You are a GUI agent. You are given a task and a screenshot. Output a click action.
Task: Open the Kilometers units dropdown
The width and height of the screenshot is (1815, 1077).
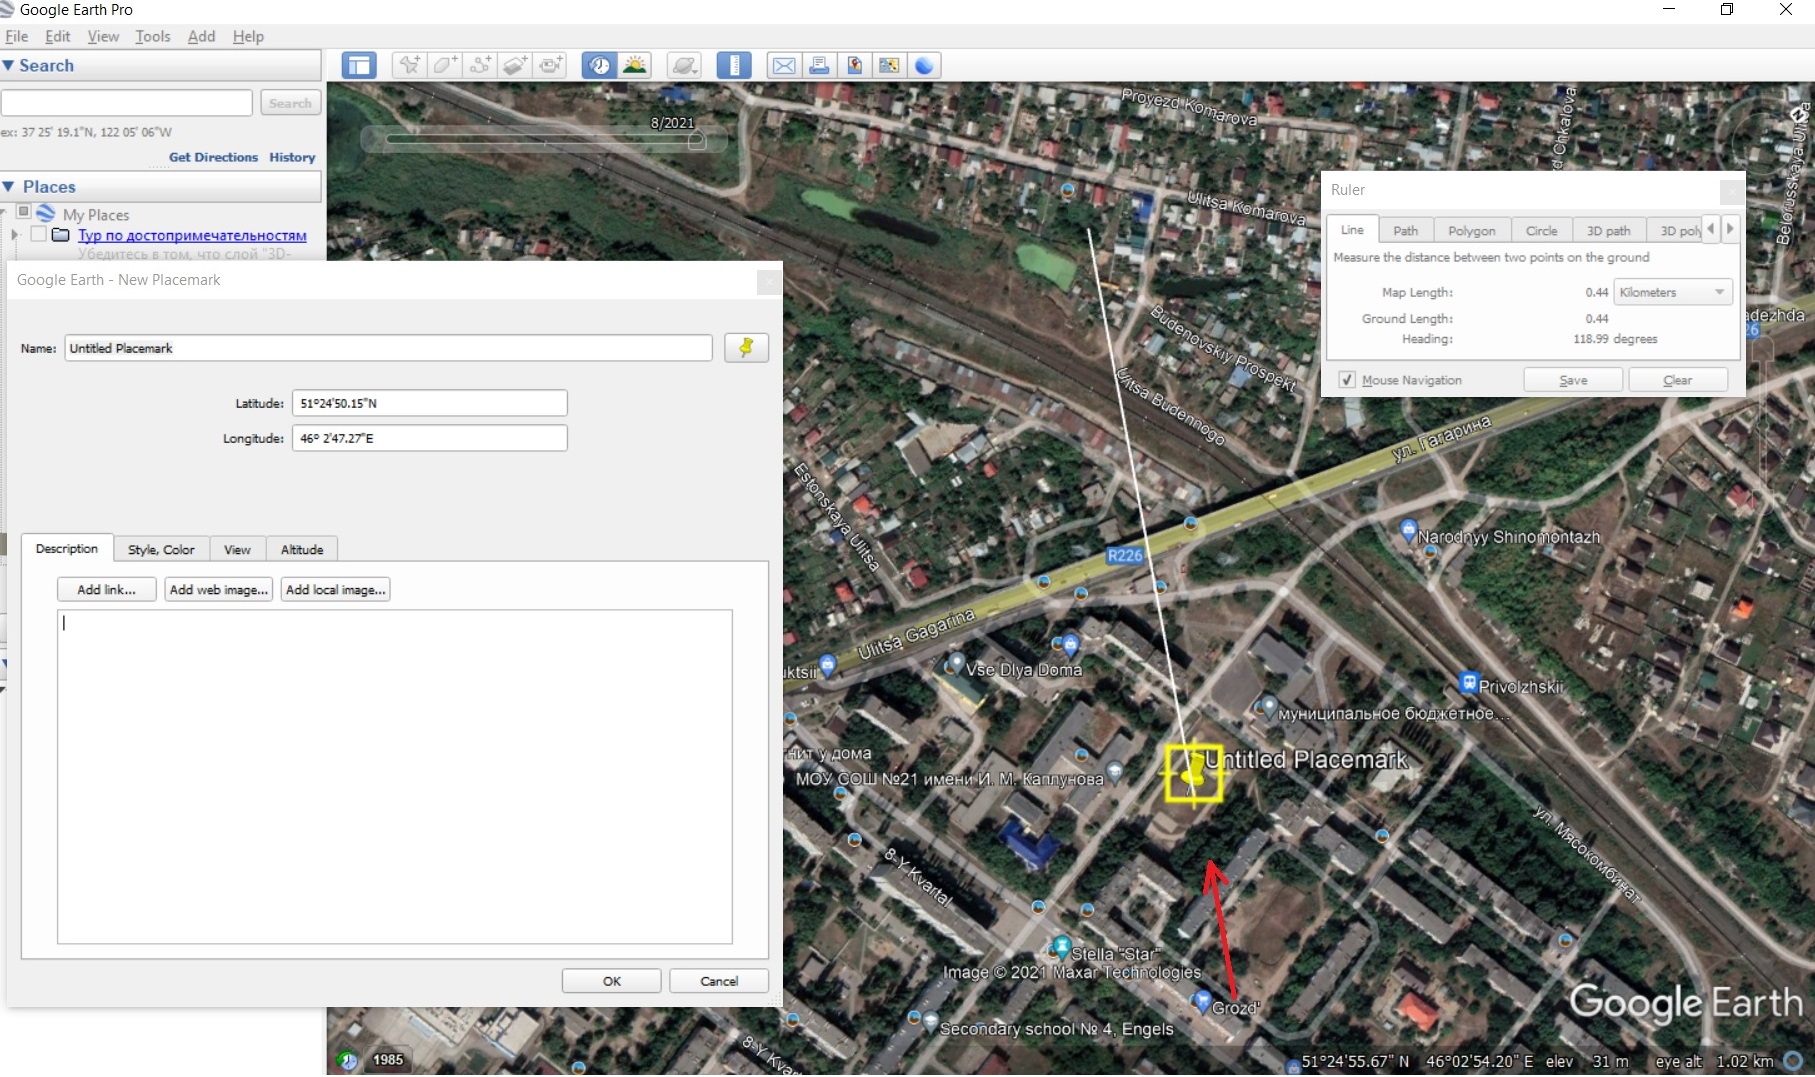point(1672,292)
